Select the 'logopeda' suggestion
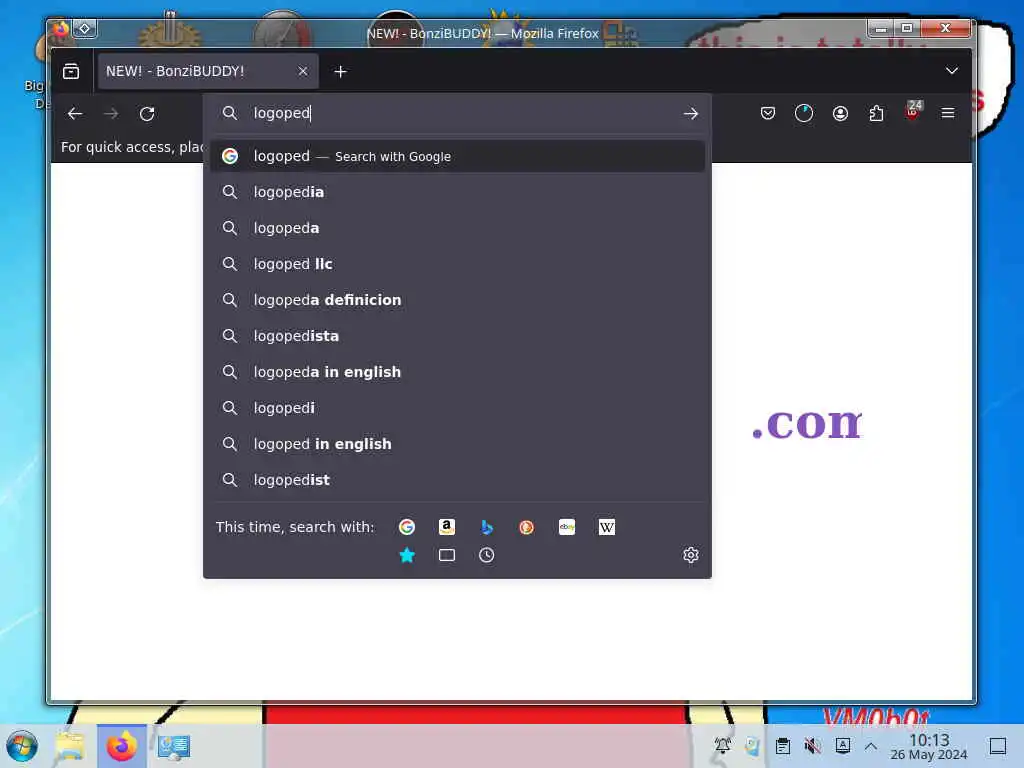The height and width of the screenshot is (768, 1024). click(457, 228)
